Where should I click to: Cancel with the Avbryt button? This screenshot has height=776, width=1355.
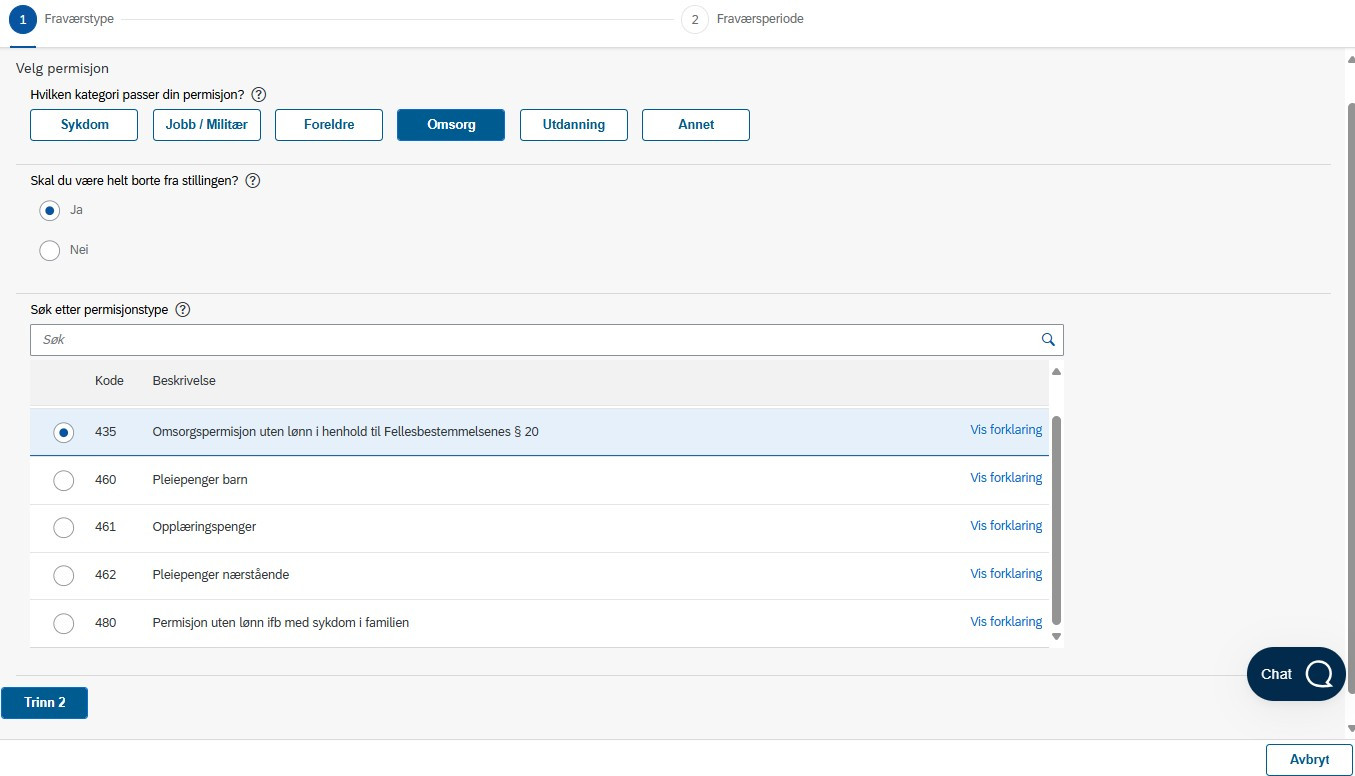(1309, 760)
